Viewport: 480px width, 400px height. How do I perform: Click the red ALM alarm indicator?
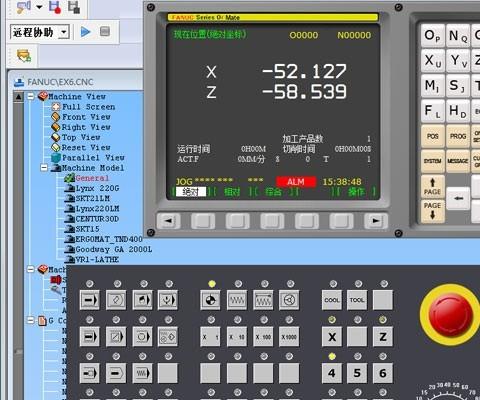pos(296,182)
